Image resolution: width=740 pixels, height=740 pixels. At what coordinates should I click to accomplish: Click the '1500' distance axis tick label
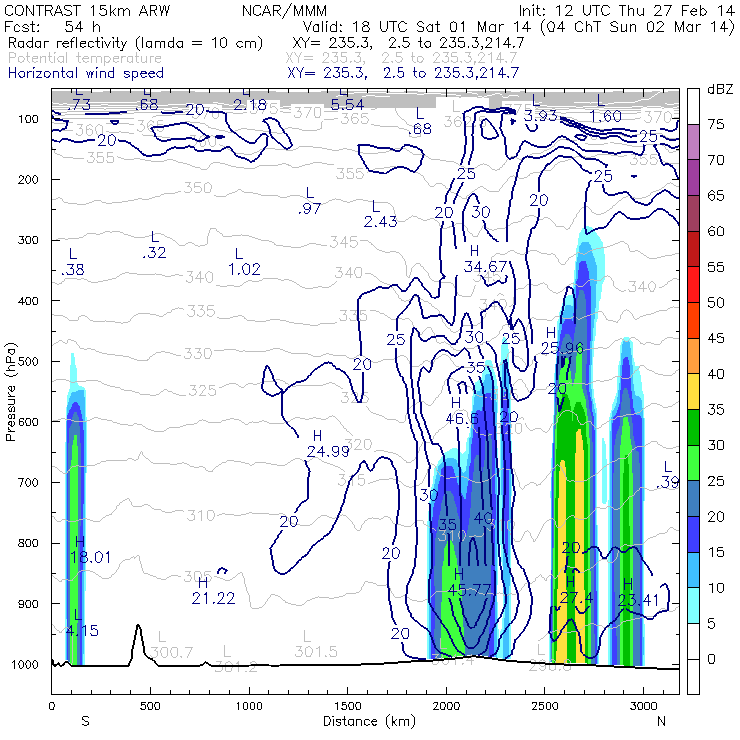(x=347, y=706)
